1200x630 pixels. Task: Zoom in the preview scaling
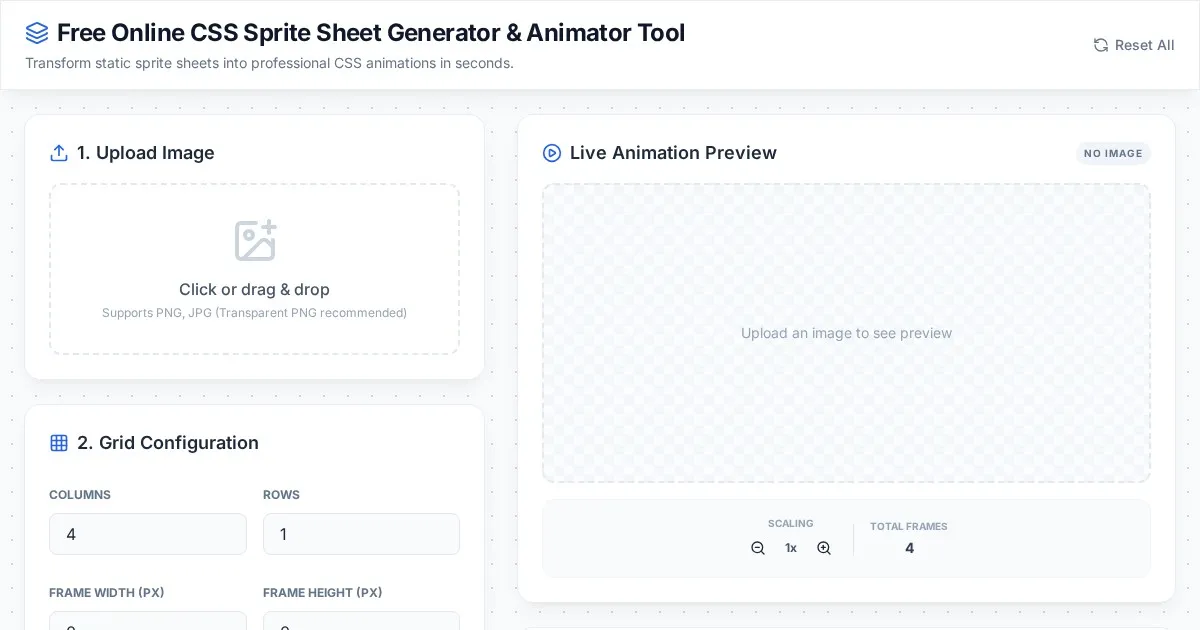coord(824,548)
